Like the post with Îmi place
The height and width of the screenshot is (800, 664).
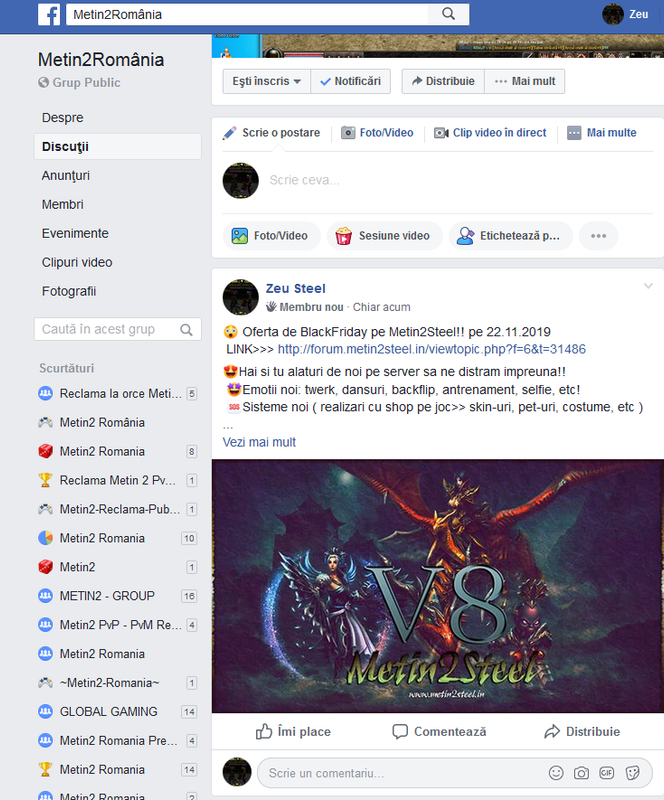(x=293, y=731)
